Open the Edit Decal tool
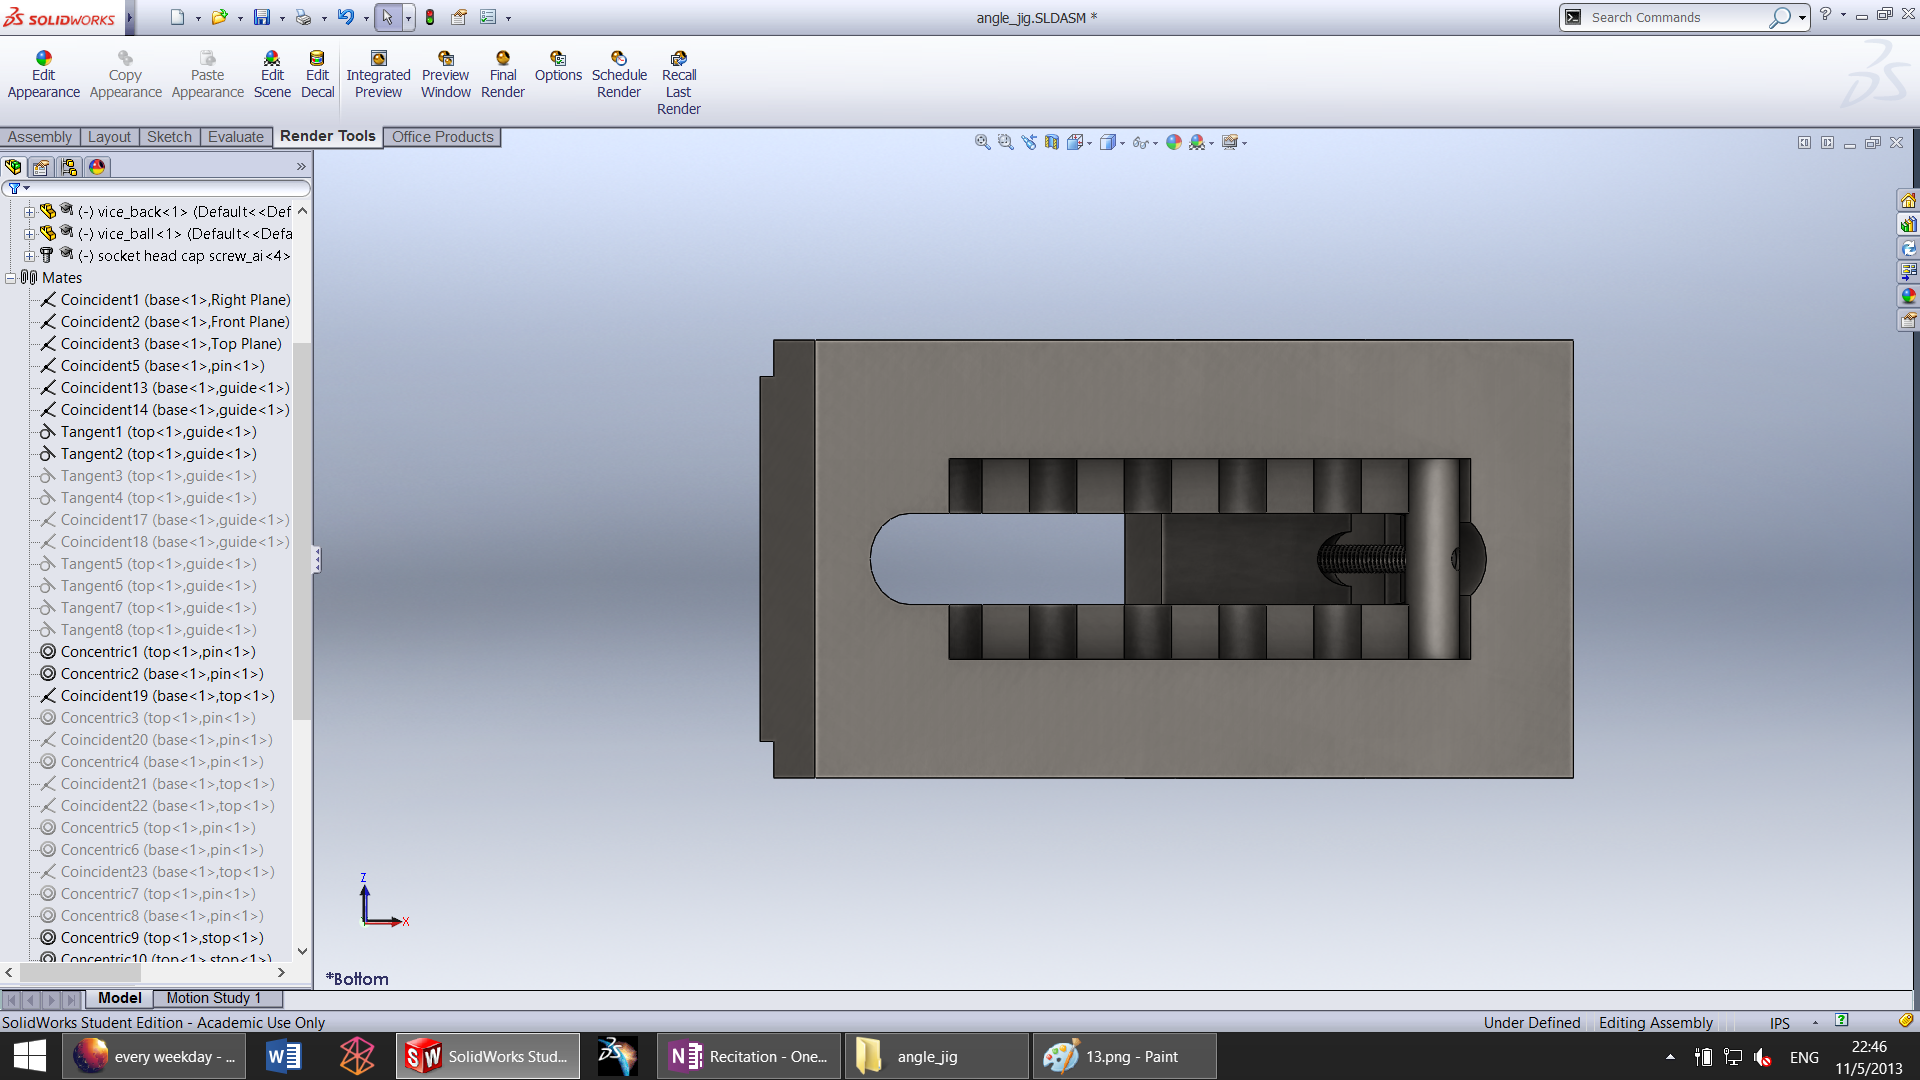 (x=317, y=75)
